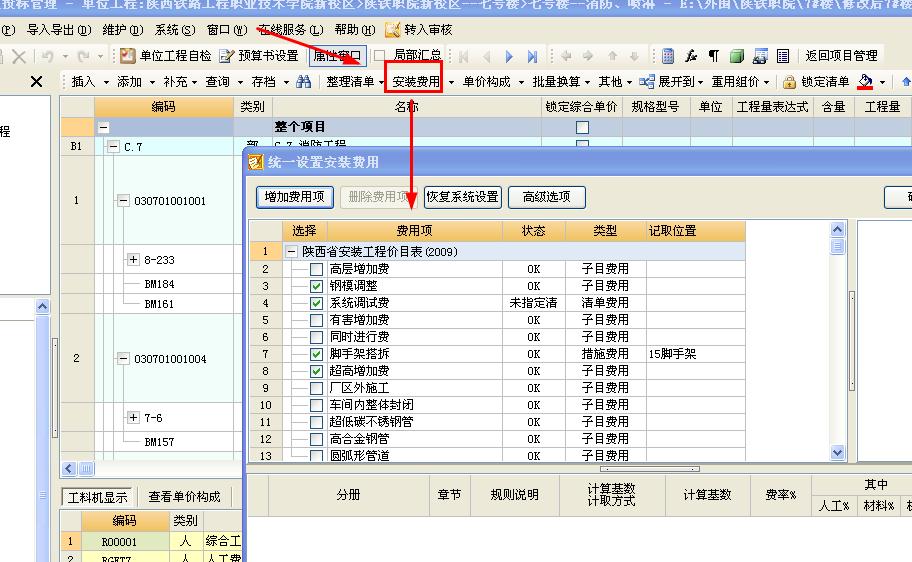912x562 pixels.
Task: Click 高级选项 button
Action: (546, 197)
